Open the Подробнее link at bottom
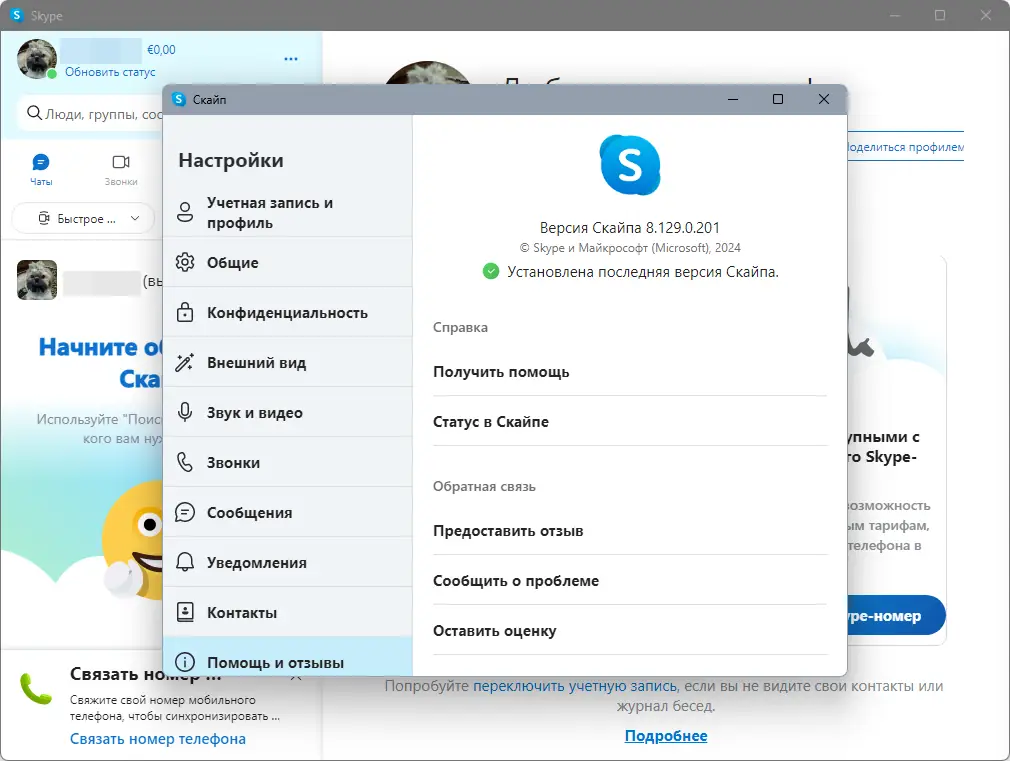The image size is (1010, 761). click(x=666, y=735)
